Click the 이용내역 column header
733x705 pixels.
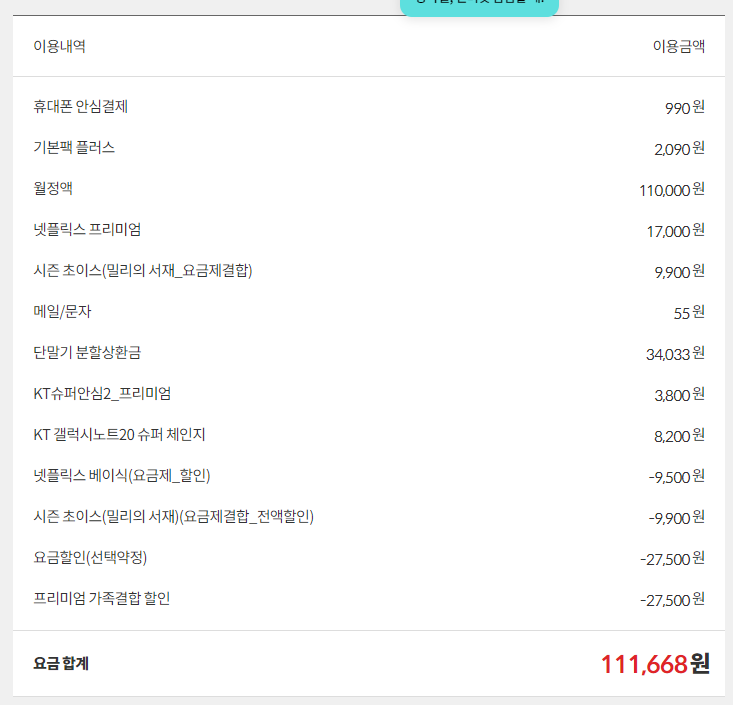(x=59, y=46)
